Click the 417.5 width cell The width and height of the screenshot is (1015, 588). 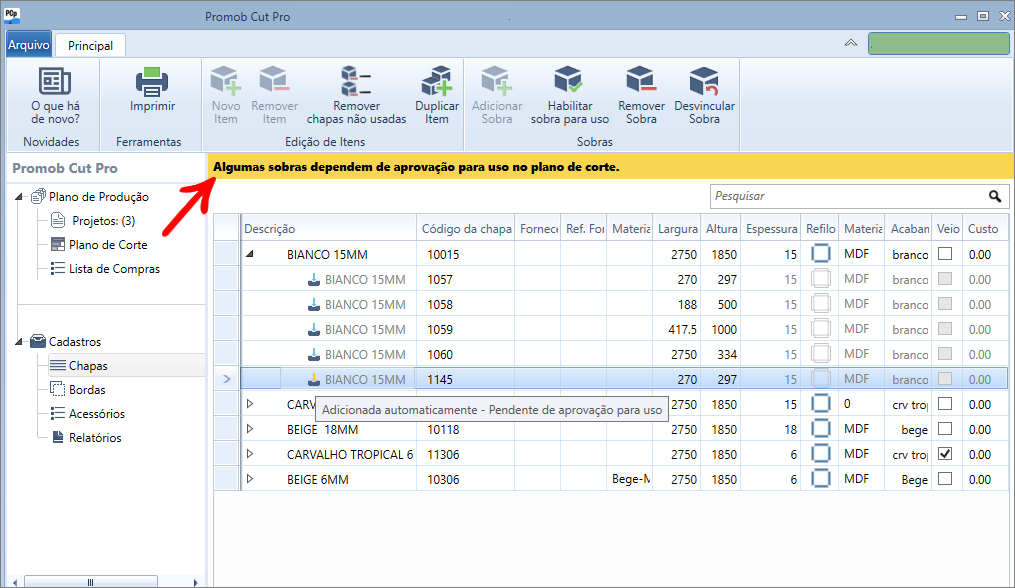point(676,330)
